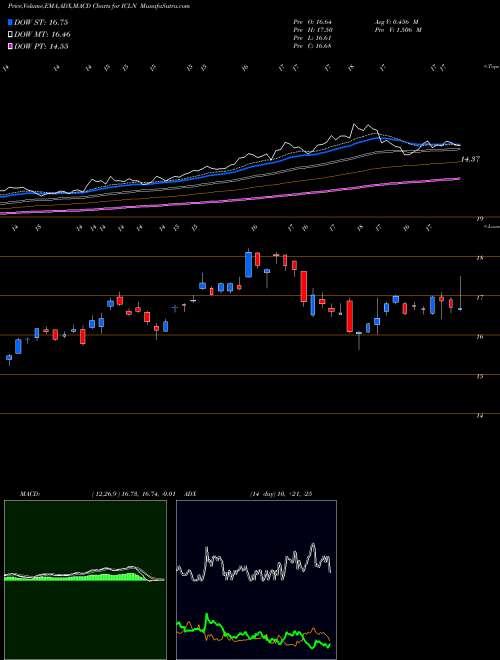
Task: Click the white DOW MT legend swatch
Action: (x=11, y=35)
